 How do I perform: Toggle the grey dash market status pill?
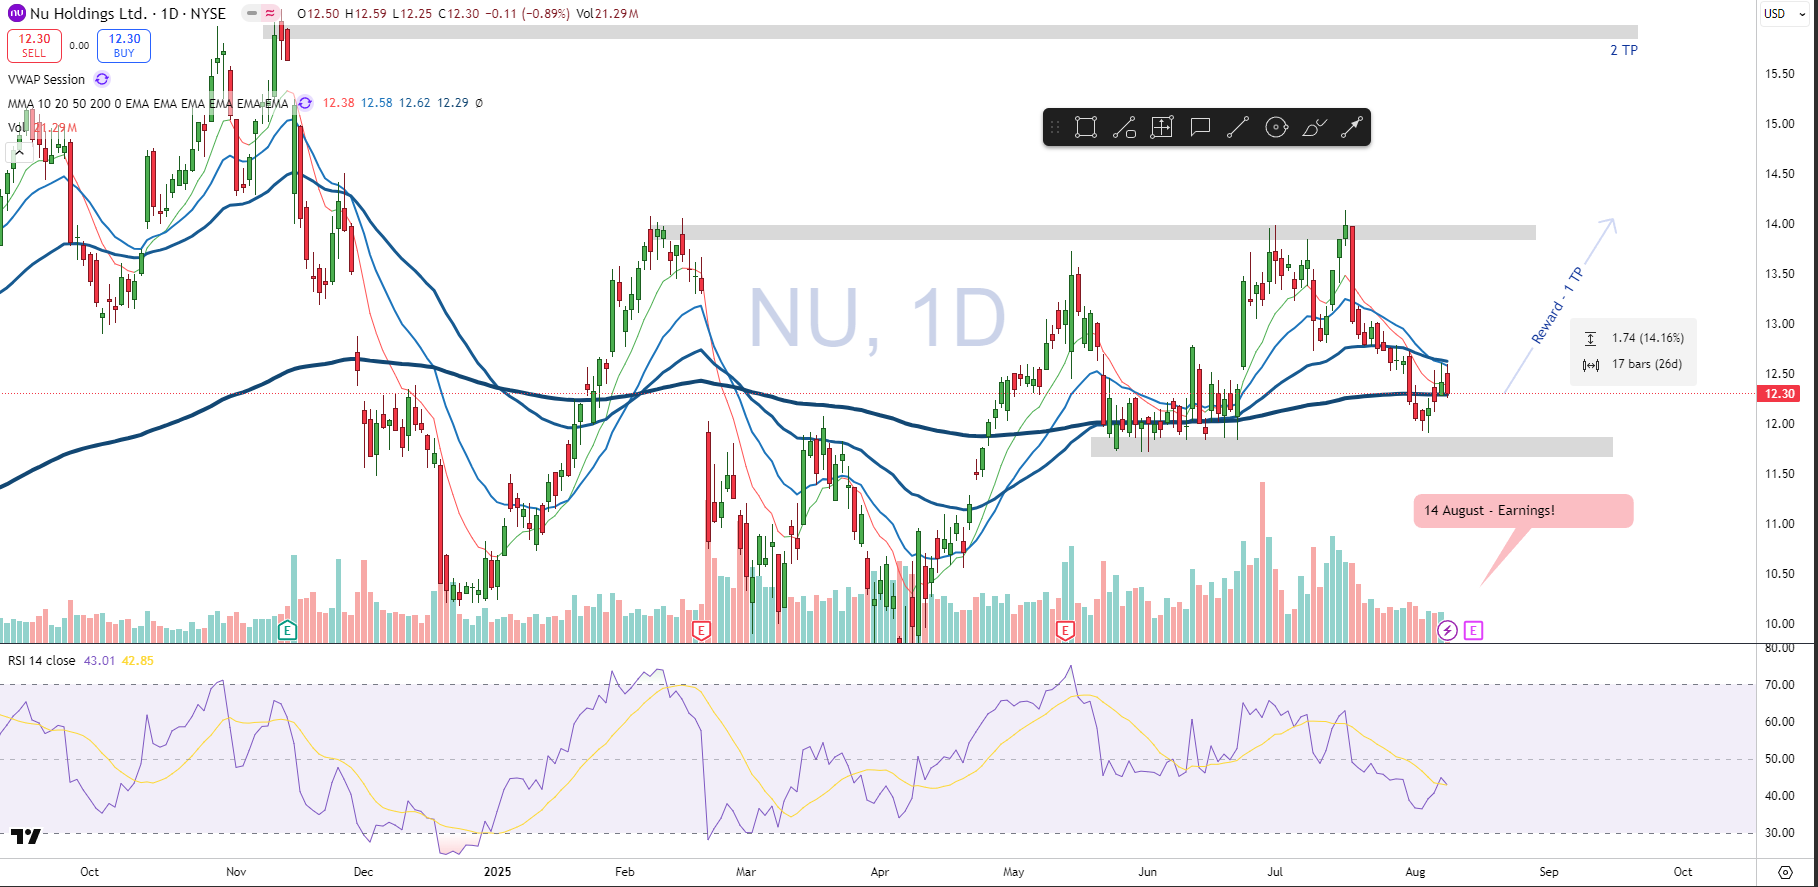251,14
